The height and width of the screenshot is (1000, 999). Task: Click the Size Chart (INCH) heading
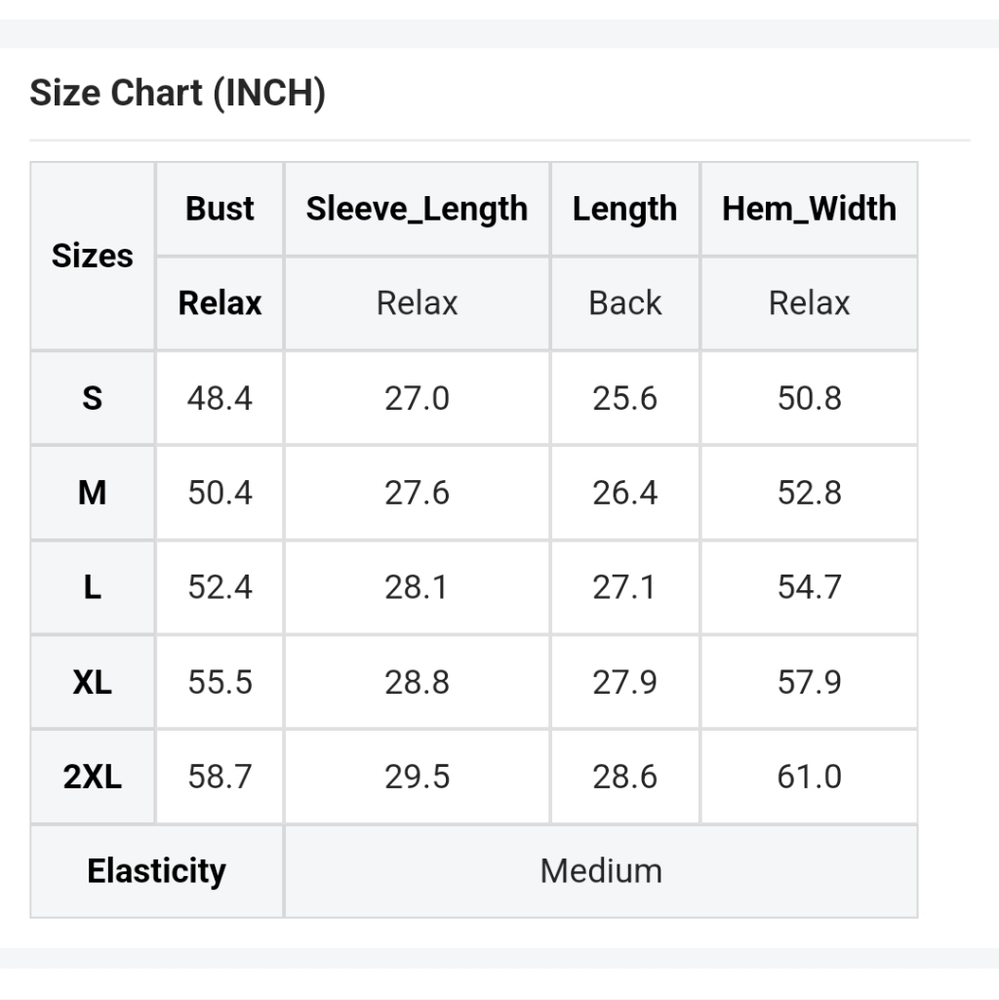pyautogui.click(x=177, y=93)
